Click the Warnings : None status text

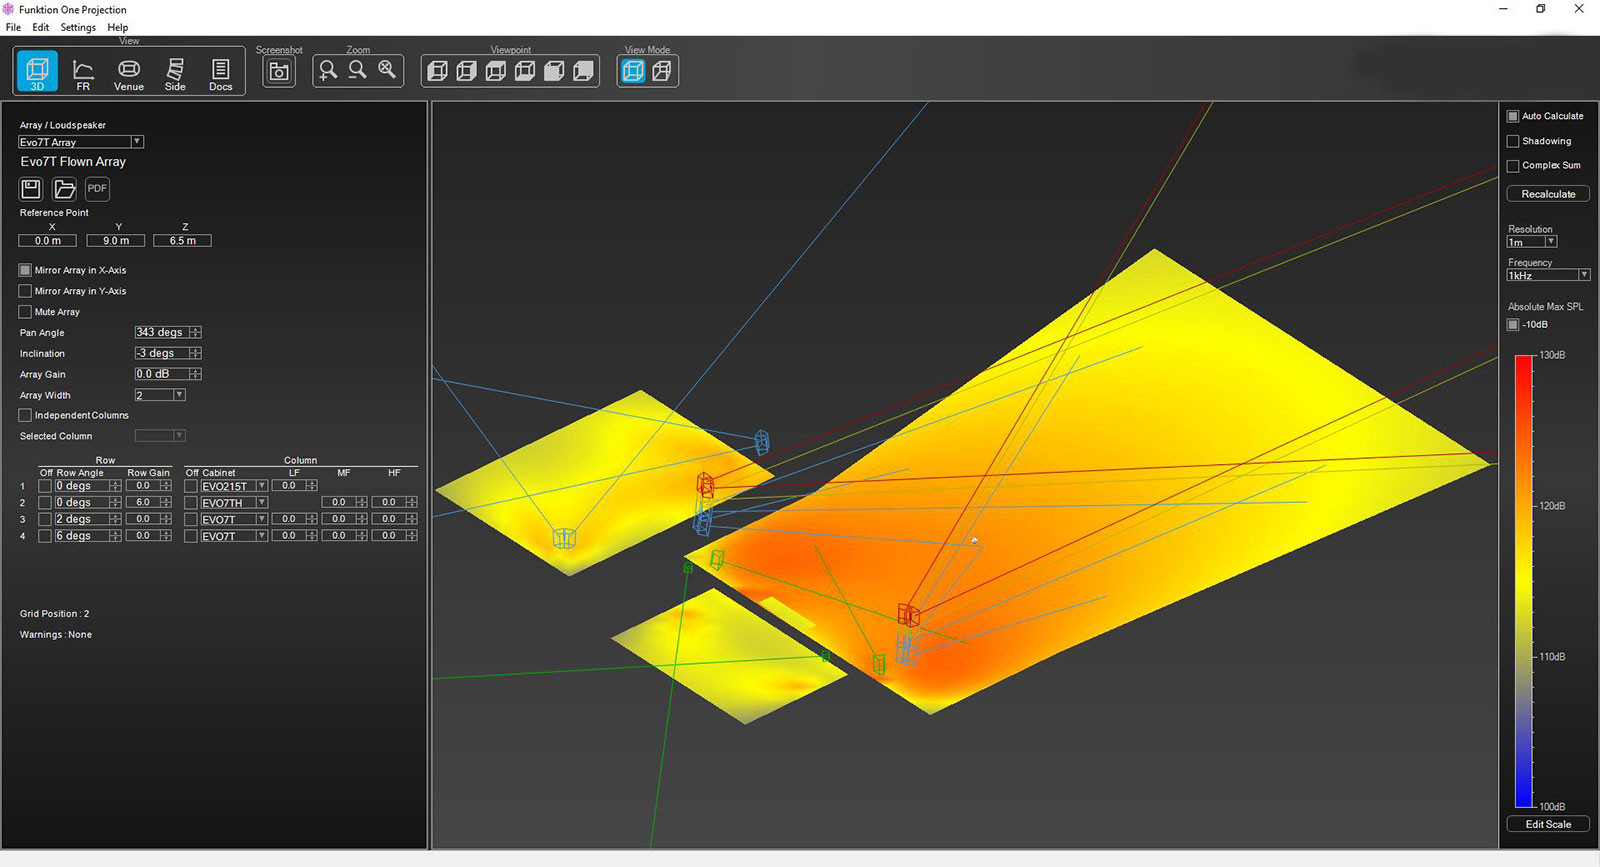56,635
